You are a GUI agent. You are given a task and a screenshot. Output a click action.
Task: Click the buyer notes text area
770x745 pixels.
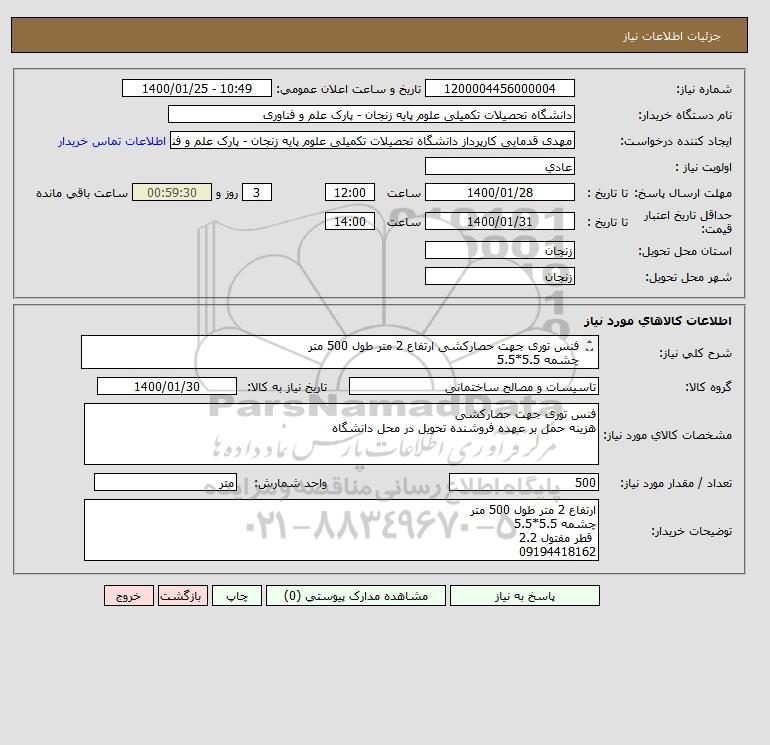pos(341,530)
